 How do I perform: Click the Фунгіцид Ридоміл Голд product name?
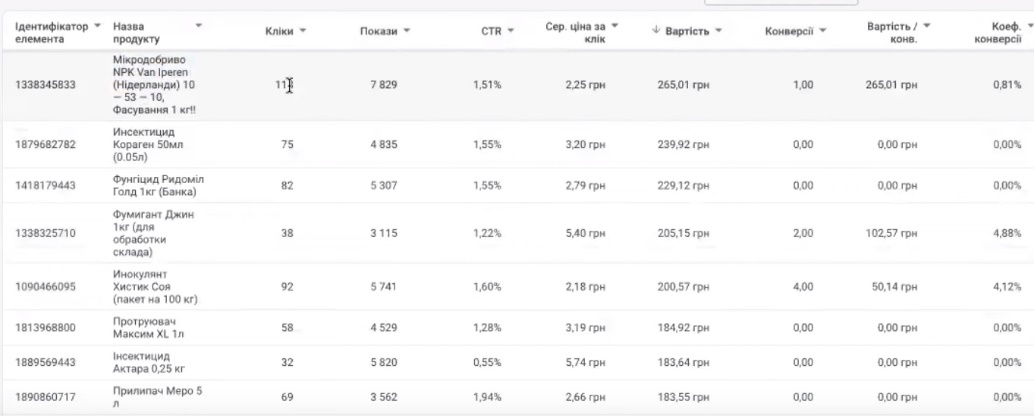[158, 185]
